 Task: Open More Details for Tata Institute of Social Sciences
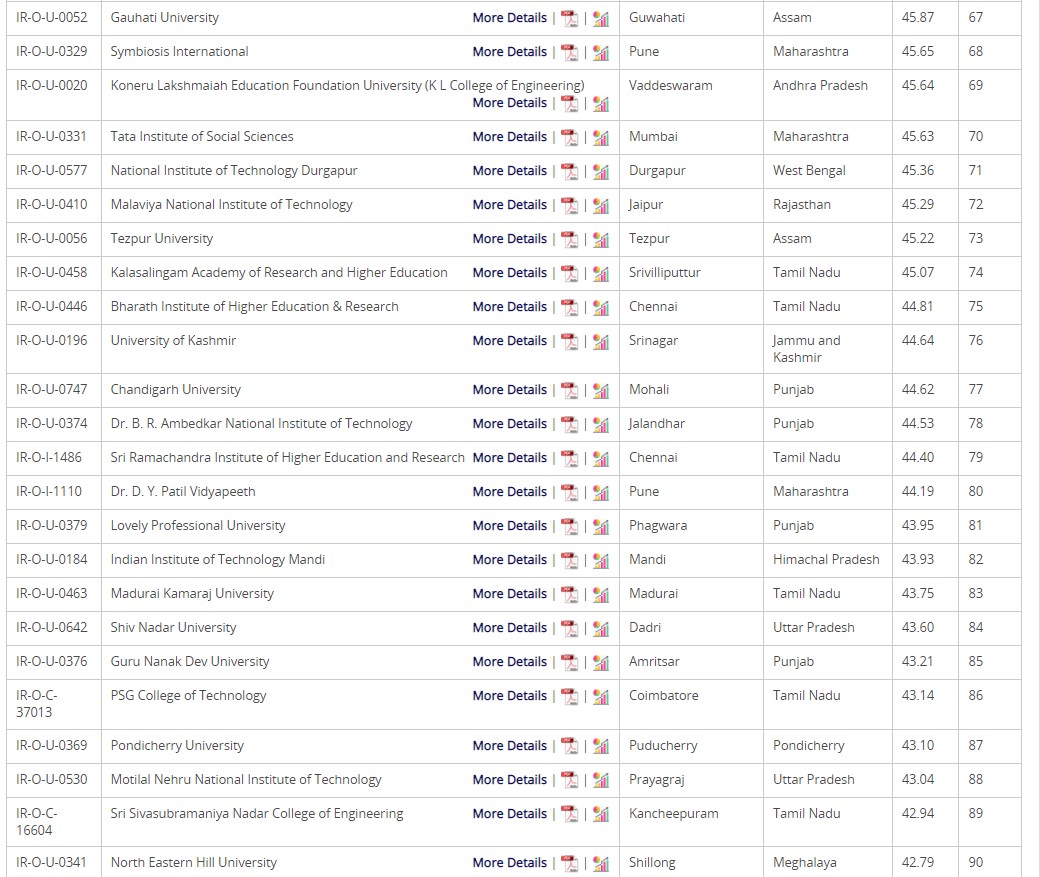509,137
